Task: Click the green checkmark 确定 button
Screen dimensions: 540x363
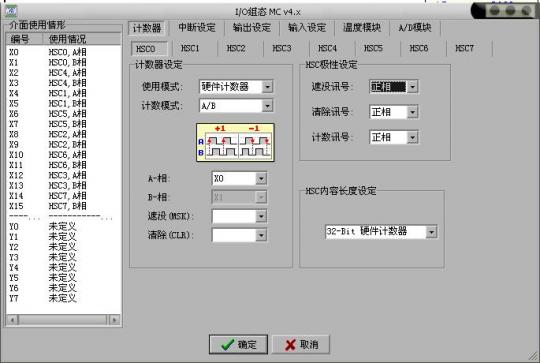Action: (x=238, y=344)
